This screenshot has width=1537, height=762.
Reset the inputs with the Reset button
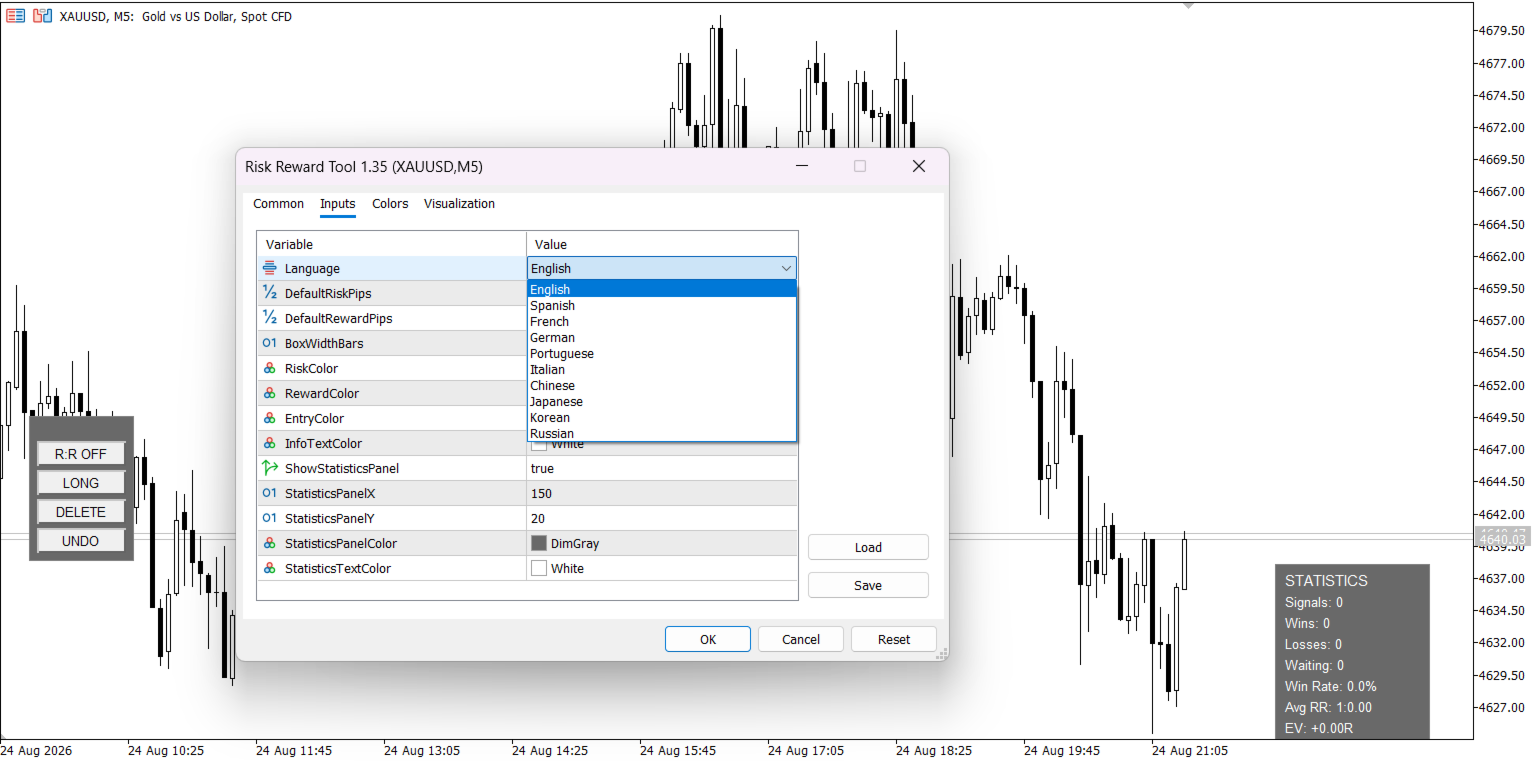coord(894,639)
